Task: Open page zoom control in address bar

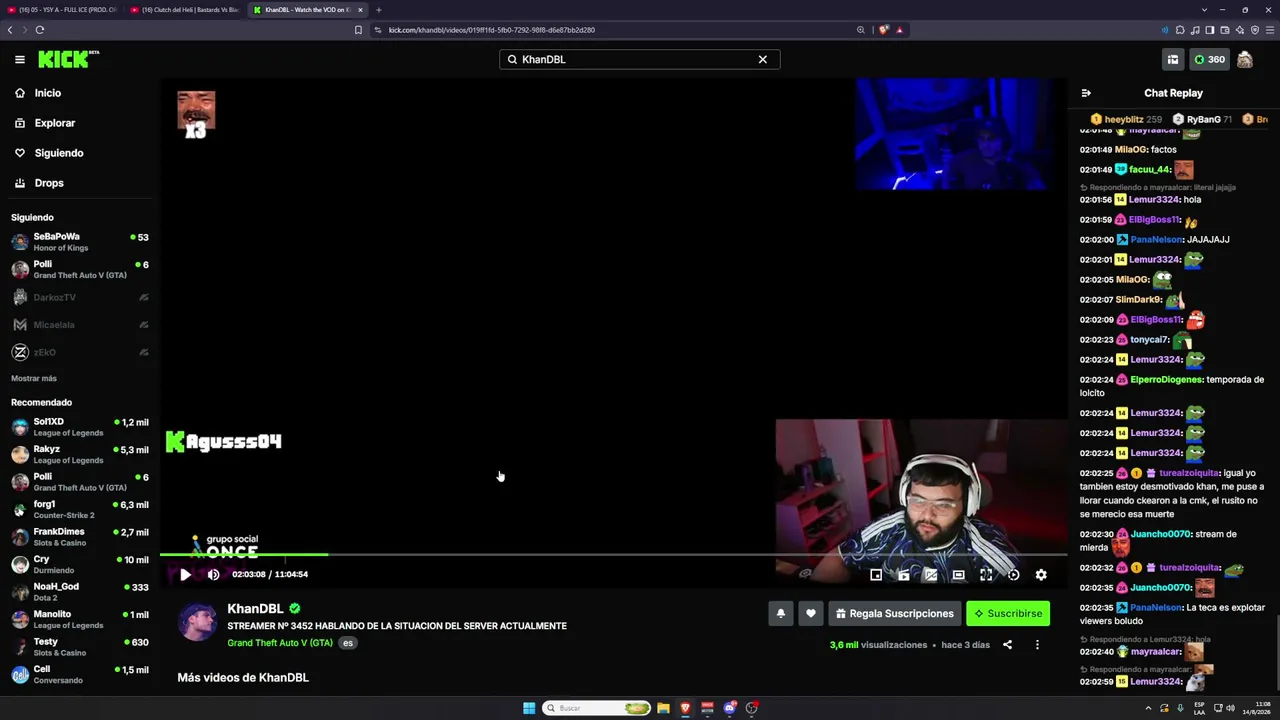Action: tap(860, 30)
